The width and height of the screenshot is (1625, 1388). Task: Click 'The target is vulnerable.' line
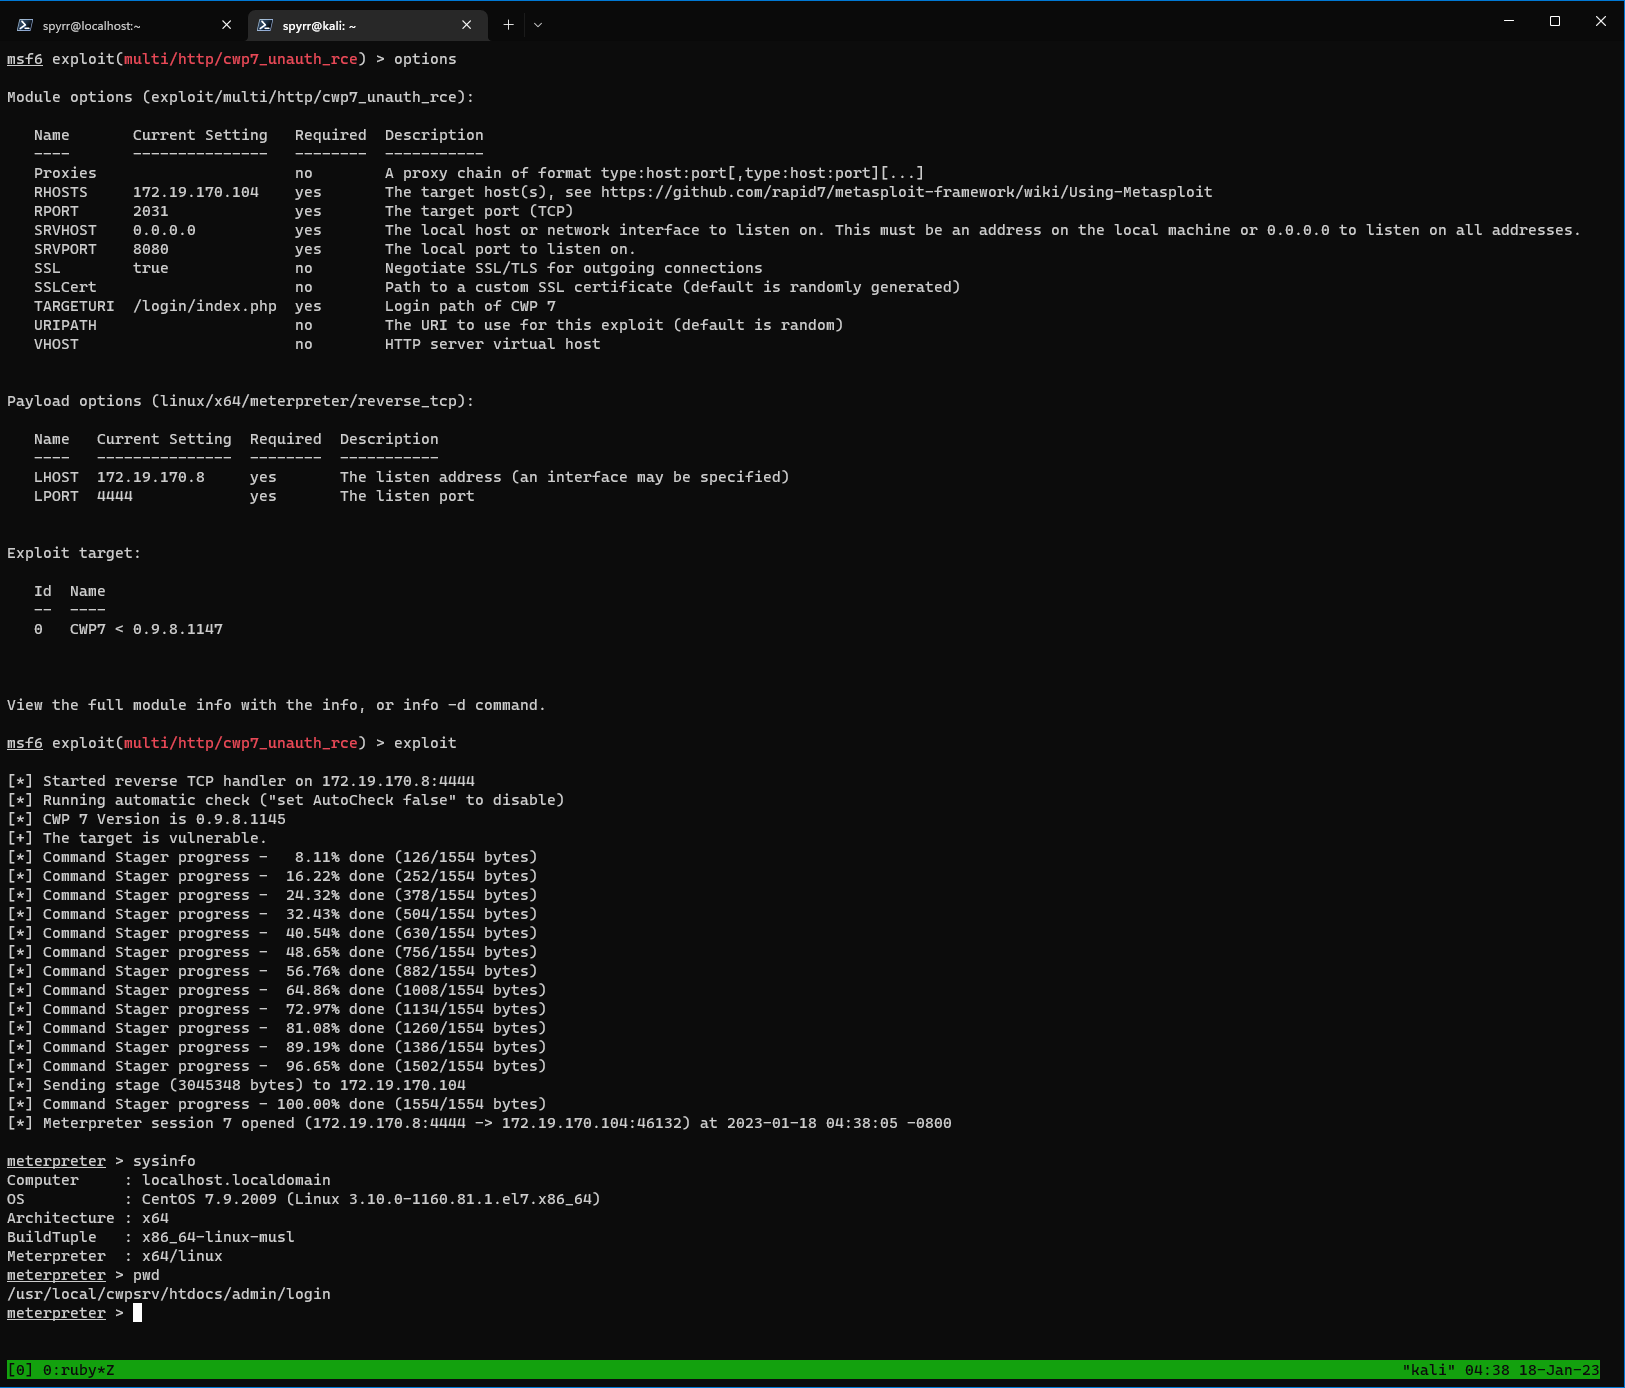click(137, 838)
